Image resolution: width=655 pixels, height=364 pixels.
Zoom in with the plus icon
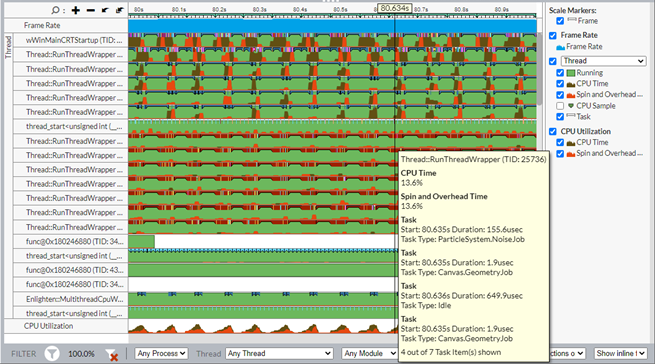[76, 10]
